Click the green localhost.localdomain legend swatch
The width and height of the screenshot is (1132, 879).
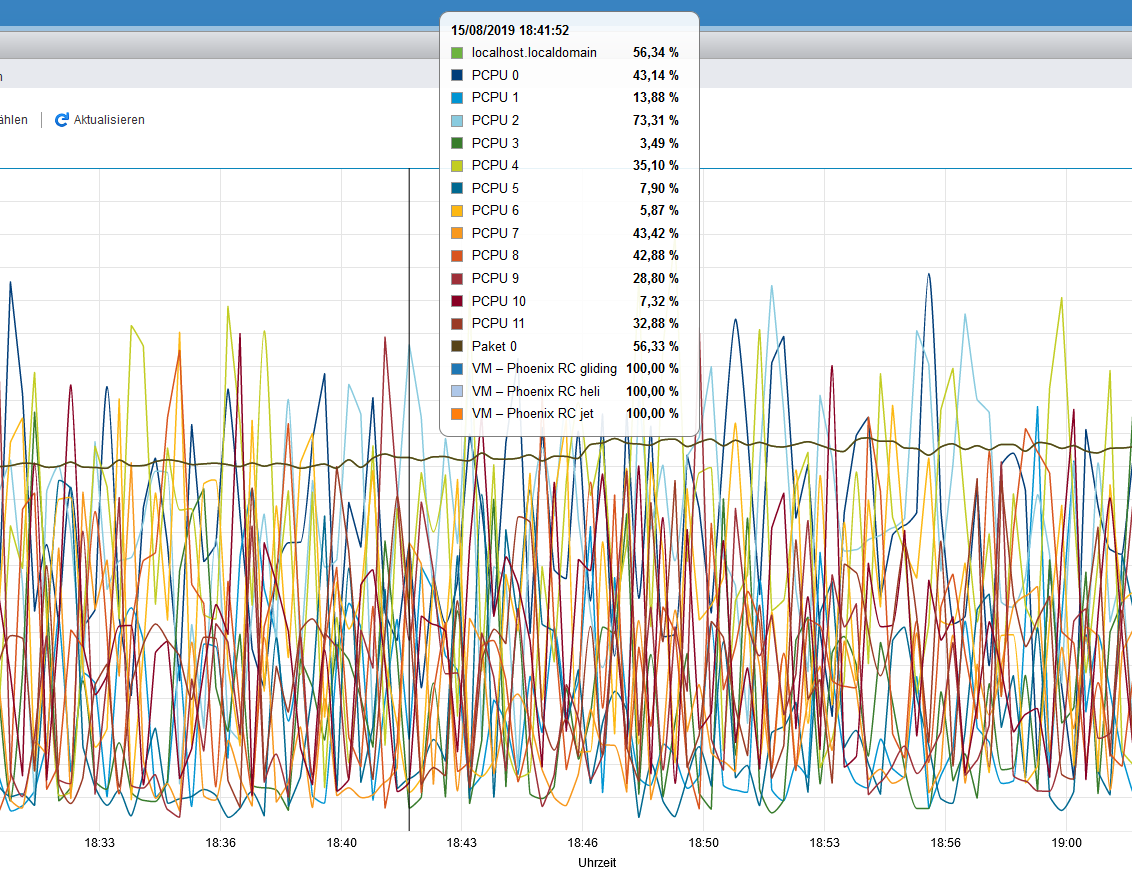pos(457,52)
